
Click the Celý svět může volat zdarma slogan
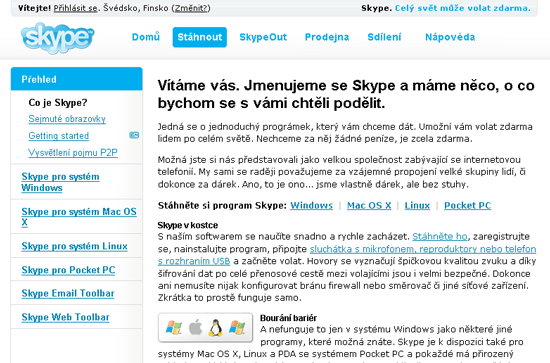pos(463,8)
